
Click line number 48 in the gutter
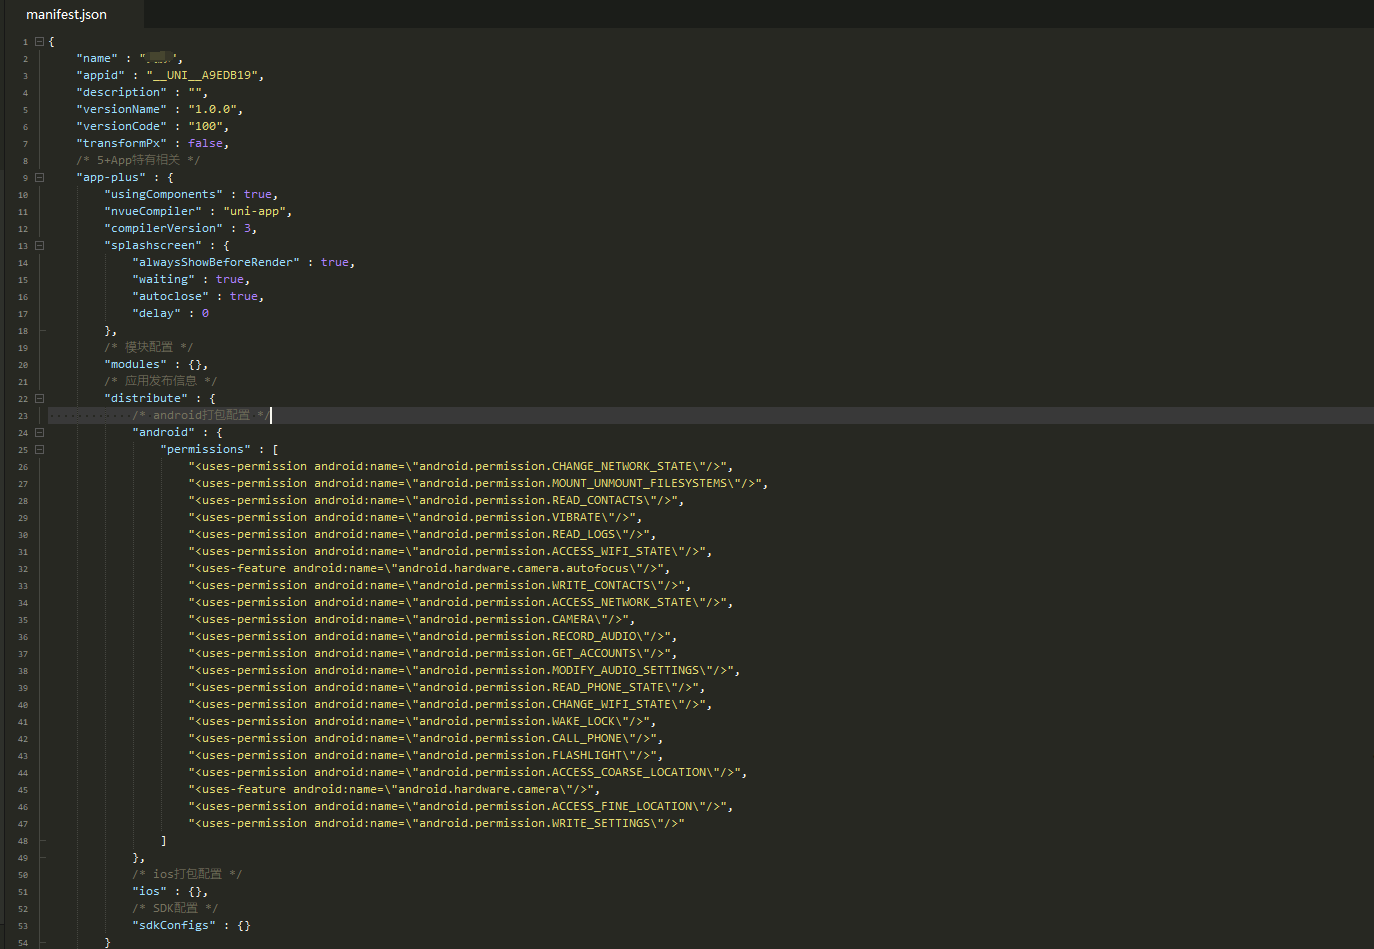coord(23,841)
